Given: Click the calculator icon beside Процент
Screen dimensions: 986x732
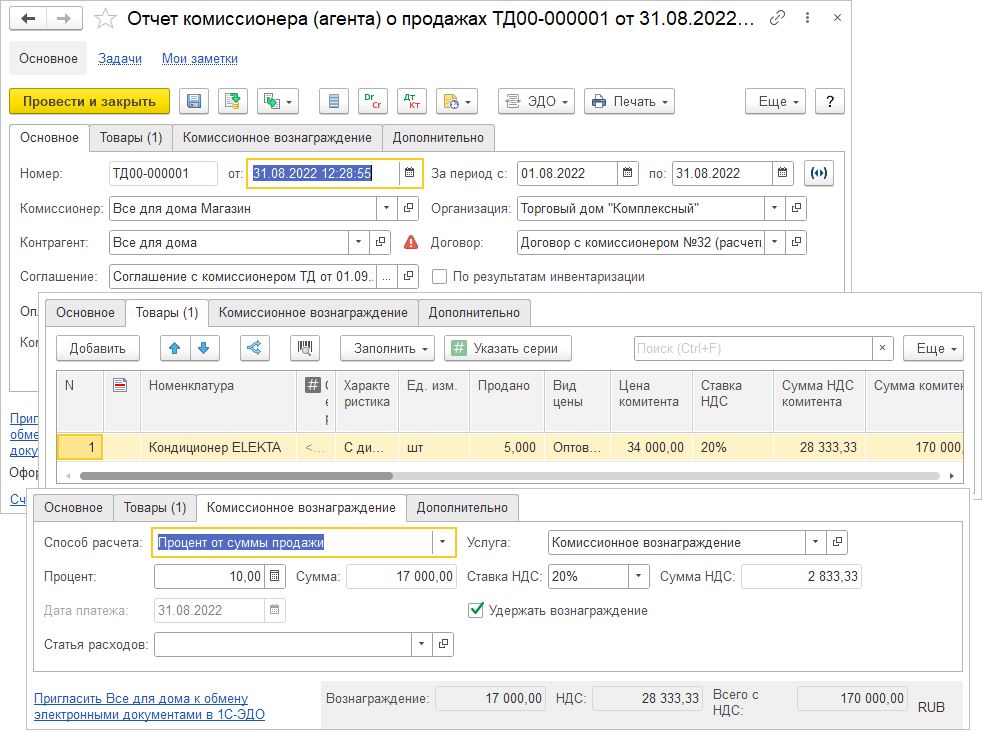Looking at the screenshot, I should [x=276, y=576].
